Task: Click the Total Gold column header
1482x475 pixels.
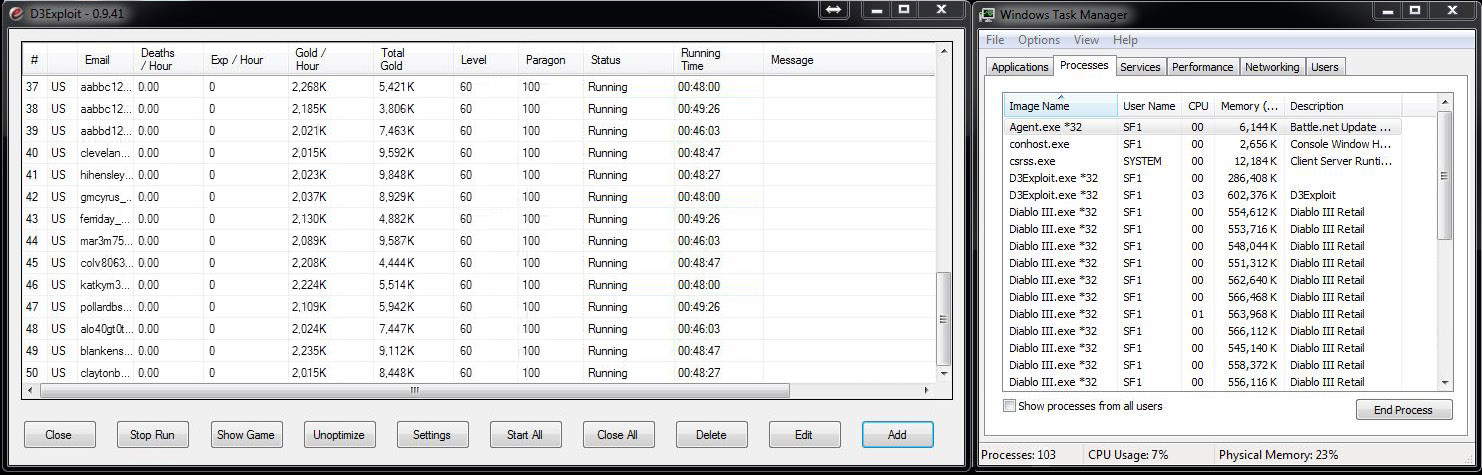Action: 413,60
